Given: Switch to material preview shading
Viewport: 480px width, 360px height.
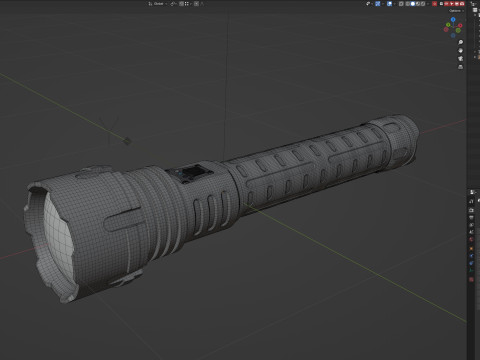Looking at the screenshot, I should pyautogui.click(x=418, y=4).
